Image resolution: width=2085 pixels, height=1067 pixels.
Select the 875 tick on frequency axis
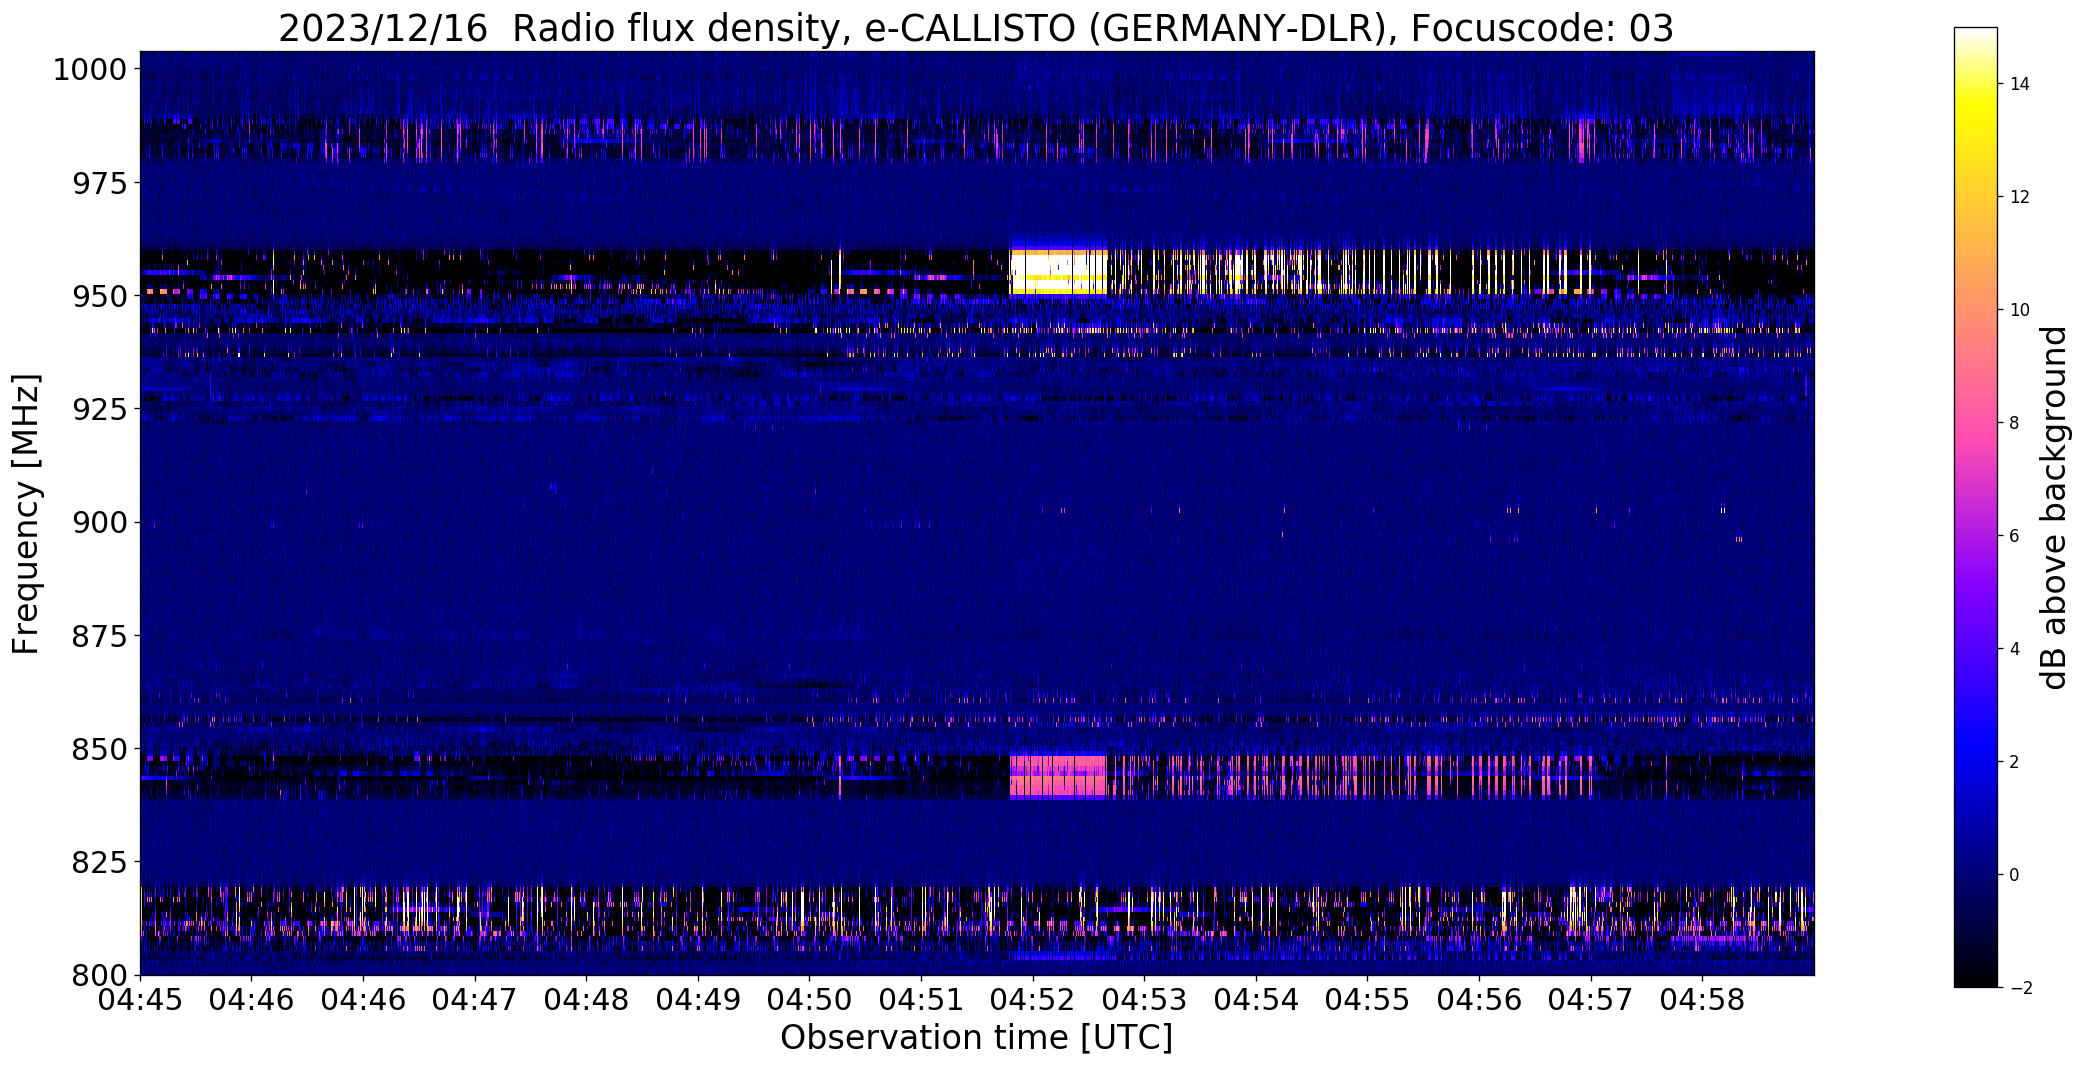tap(99, 635)
